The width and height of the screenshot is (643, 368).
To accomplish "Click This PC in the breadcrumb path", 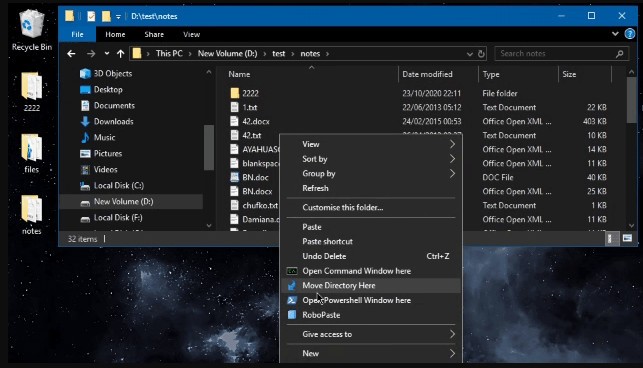I will point(169,54).
